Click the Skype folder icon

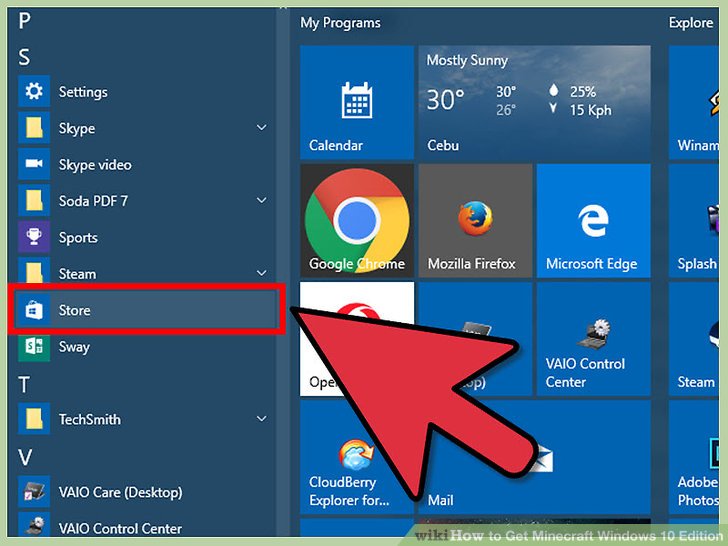34,128
